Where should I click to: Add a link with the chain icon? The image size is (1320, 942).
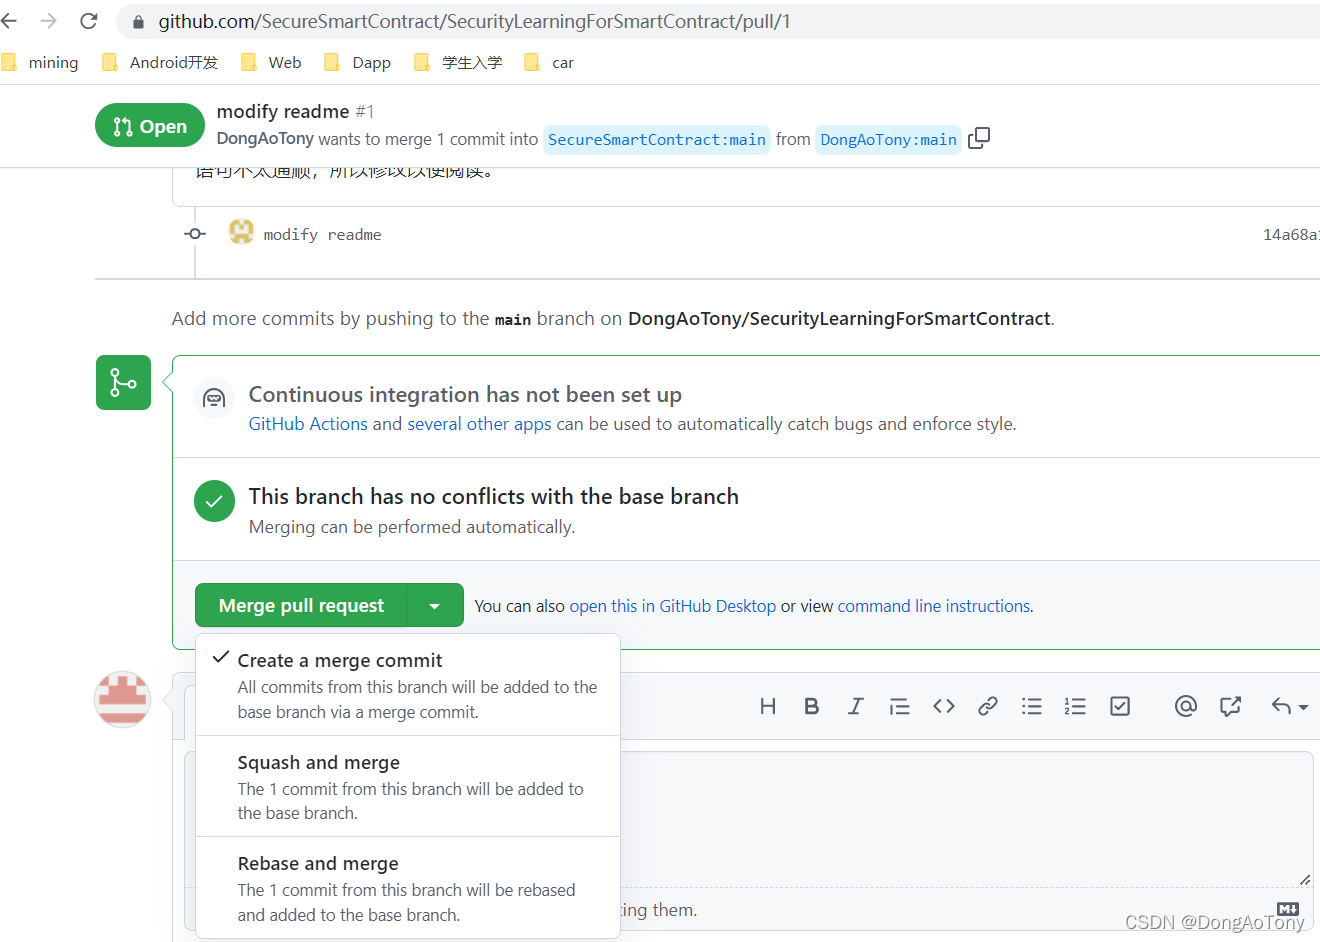click(x=988, y=706)
